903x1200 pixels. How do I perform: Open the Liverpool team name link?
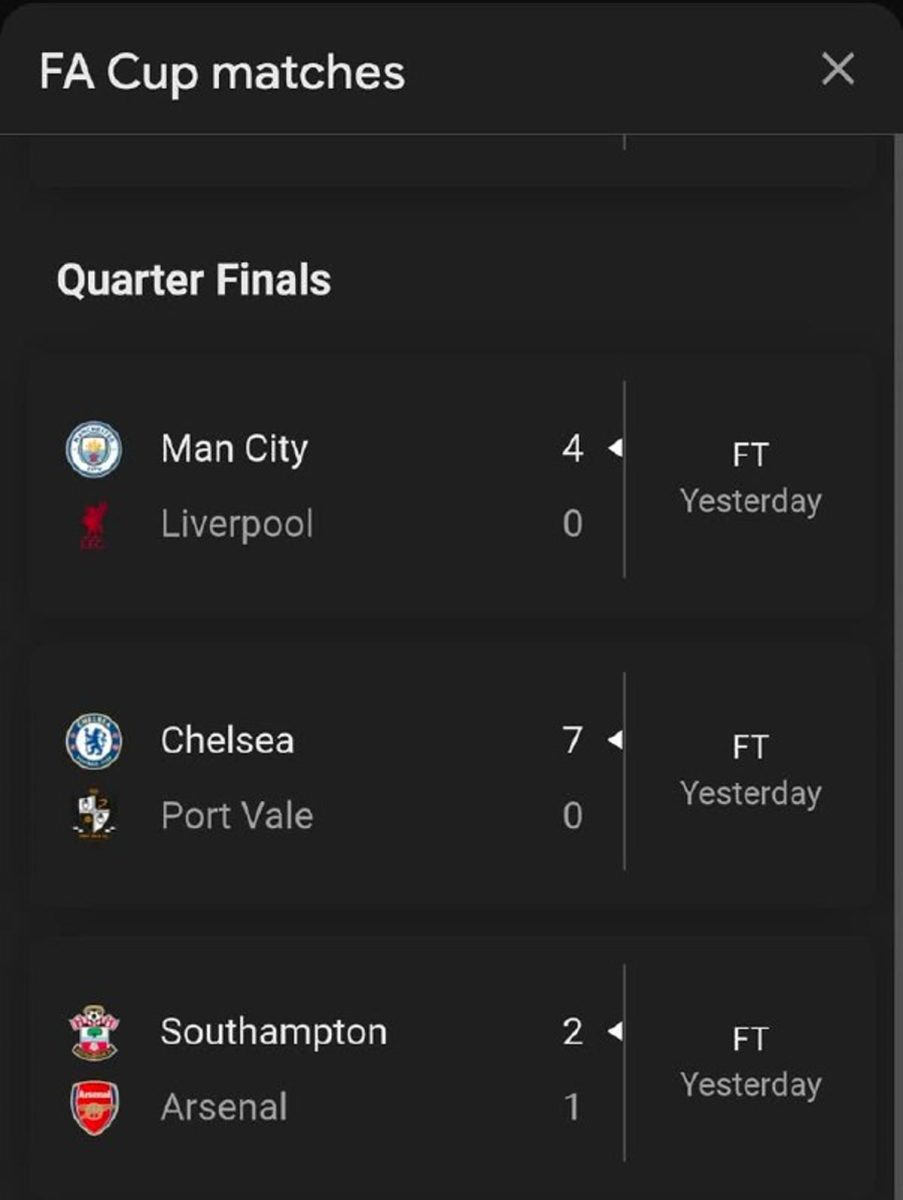[237, 524]
